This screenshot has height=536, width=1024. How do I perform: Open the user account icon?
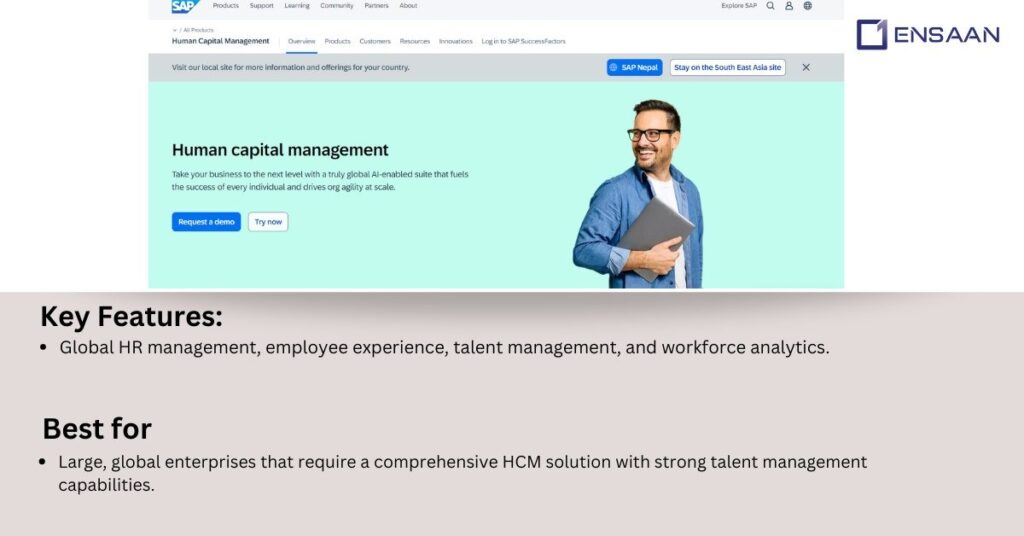coord(789,6)
